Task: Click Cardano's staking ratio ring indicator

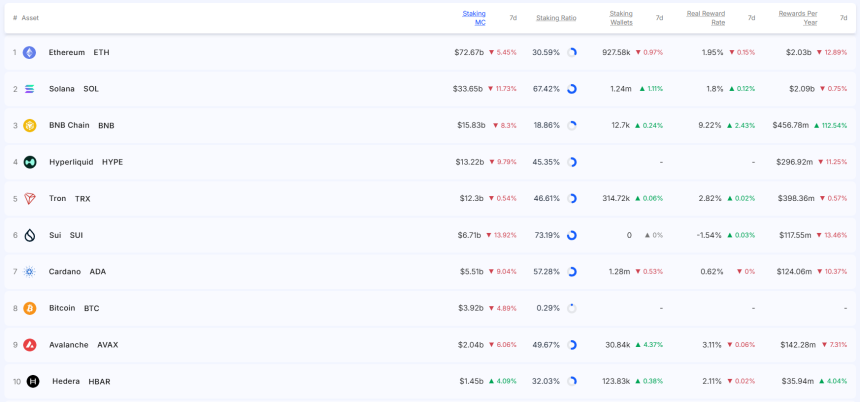Action: point(572,272)
